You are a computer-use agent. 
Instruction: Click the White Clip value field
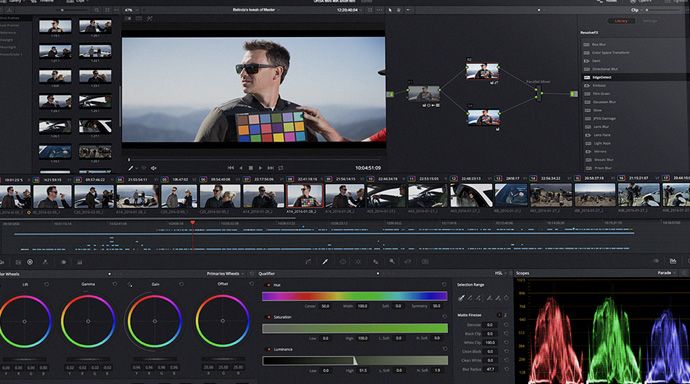click(490, 343)
